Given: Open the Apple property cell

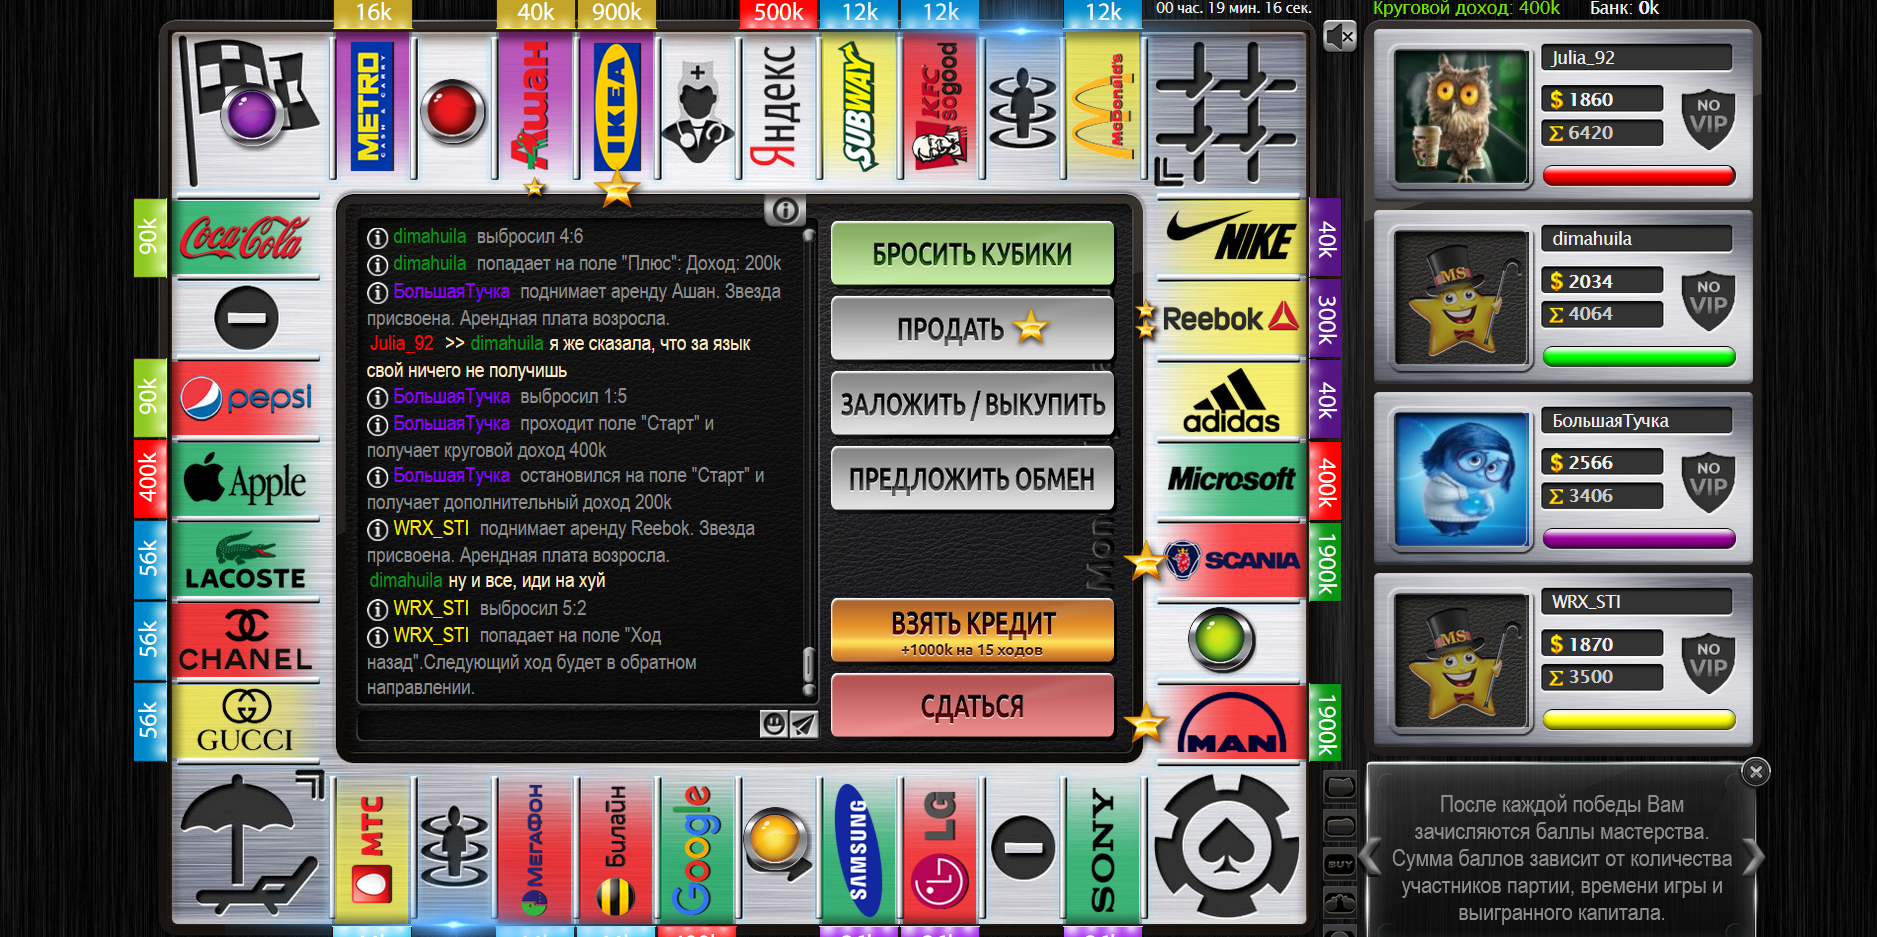Looking at the screenshot, I should [x=246, y=480].
